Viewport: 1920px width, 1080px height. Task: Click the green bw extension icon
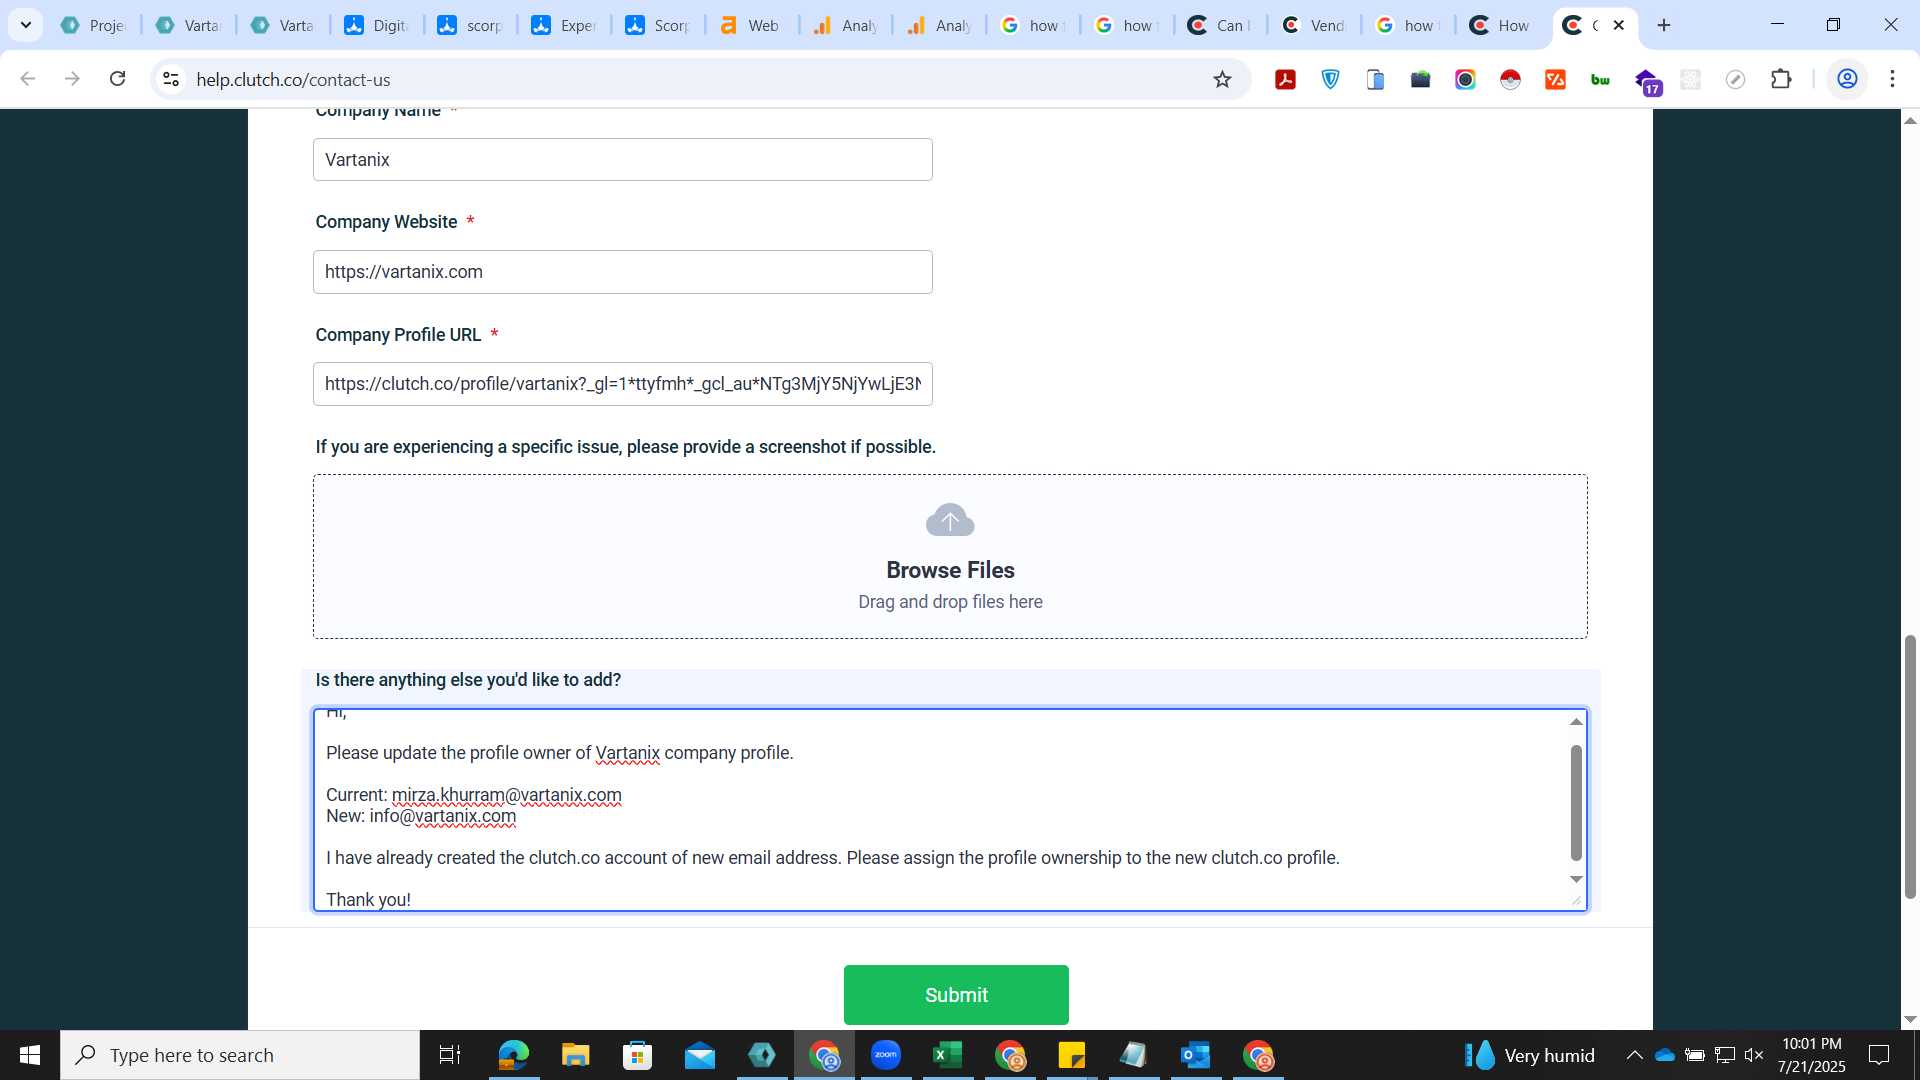coord(1600,79)
